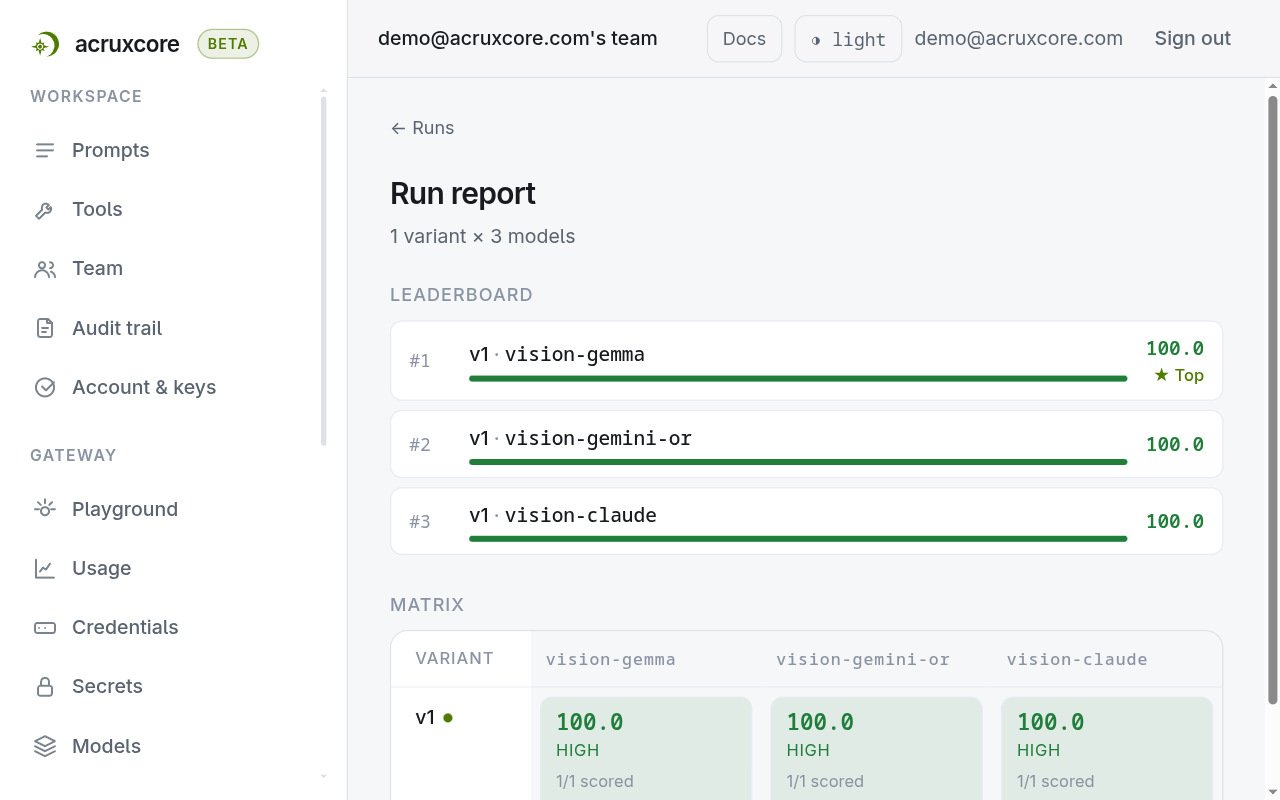
Task: Click the BETA badge
Action: pos(228,44)
